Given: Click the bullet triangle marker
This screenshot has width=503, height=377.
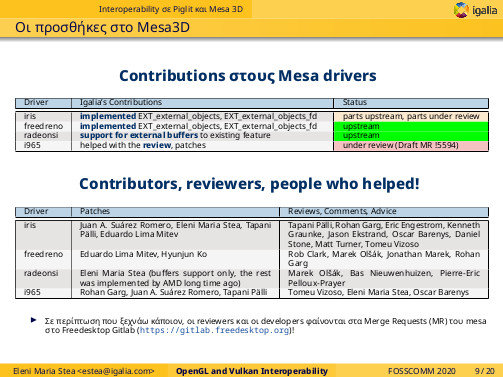Looking at the screenshot, I should (x=33, y=320).
